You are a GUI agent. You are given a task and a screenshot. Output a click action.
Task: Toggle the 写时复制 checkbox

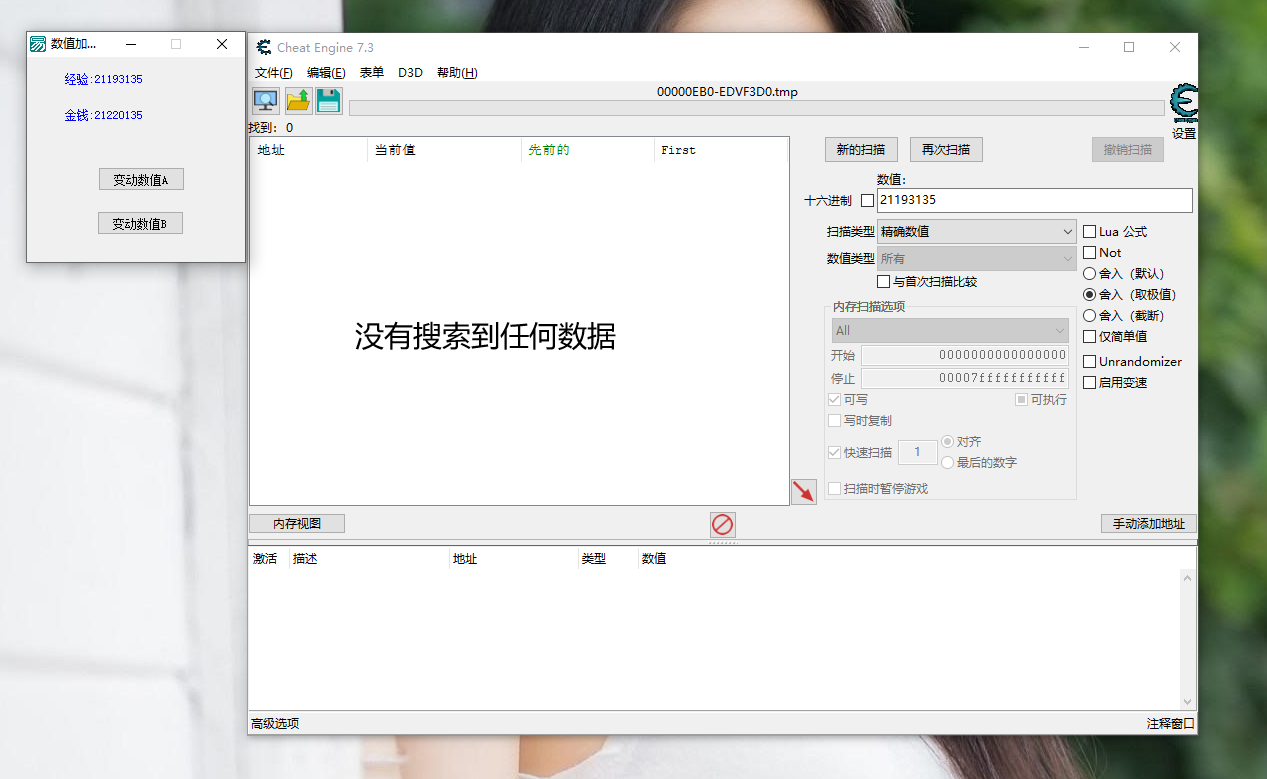834,421
